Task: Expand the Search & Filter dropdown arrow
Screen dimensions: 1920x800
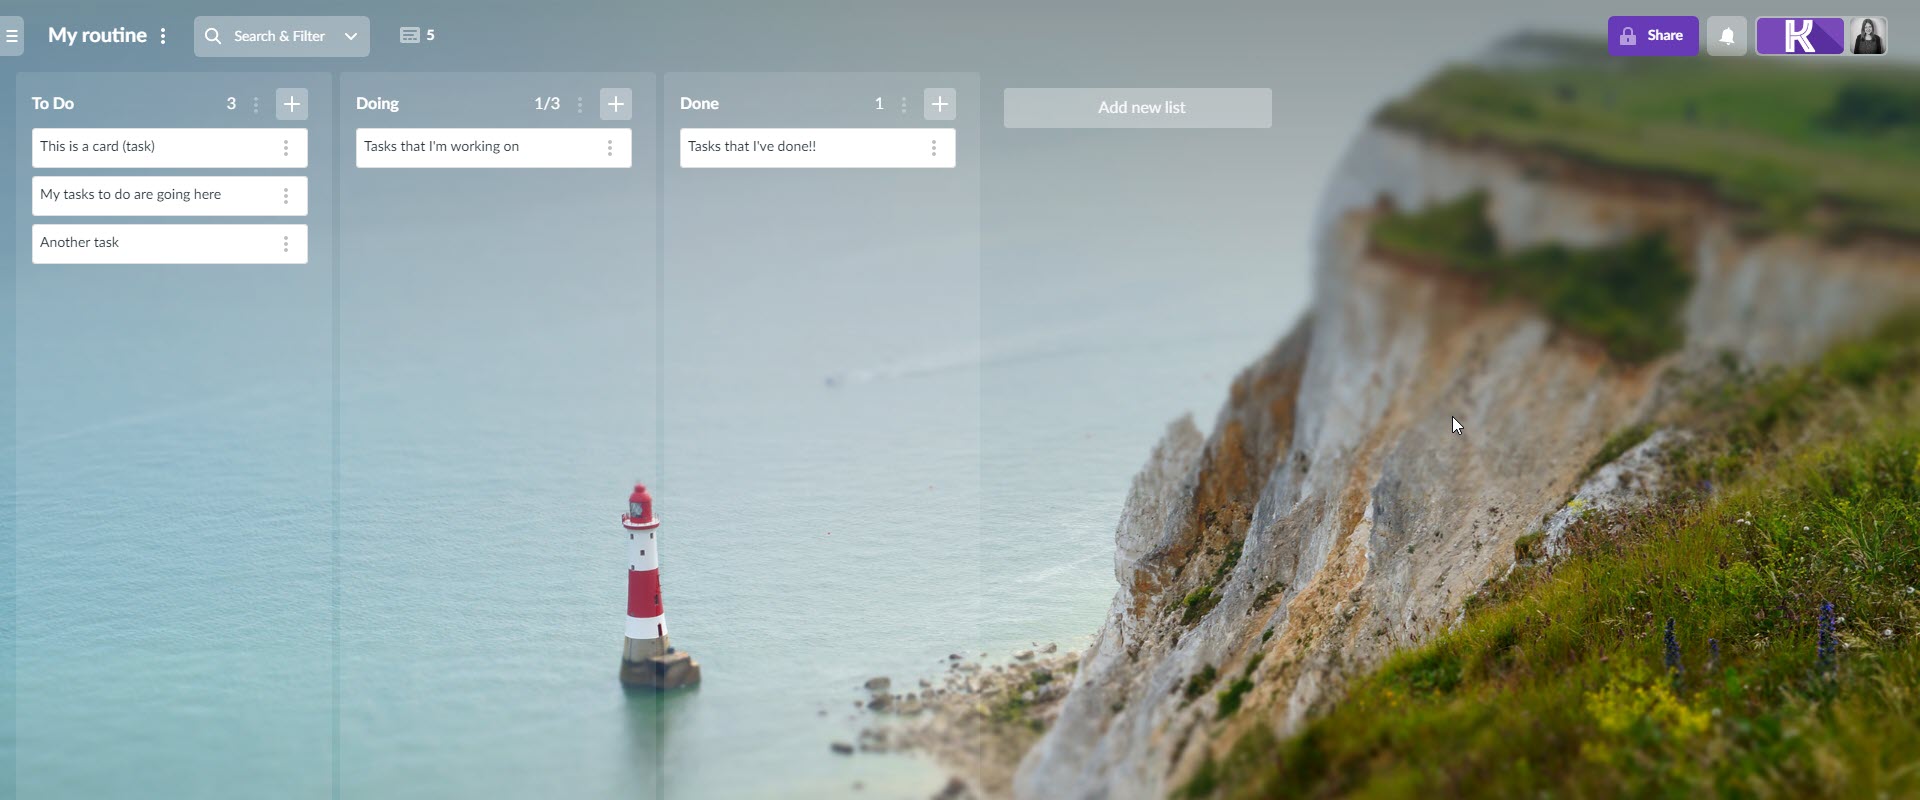Action: (351, 36)
